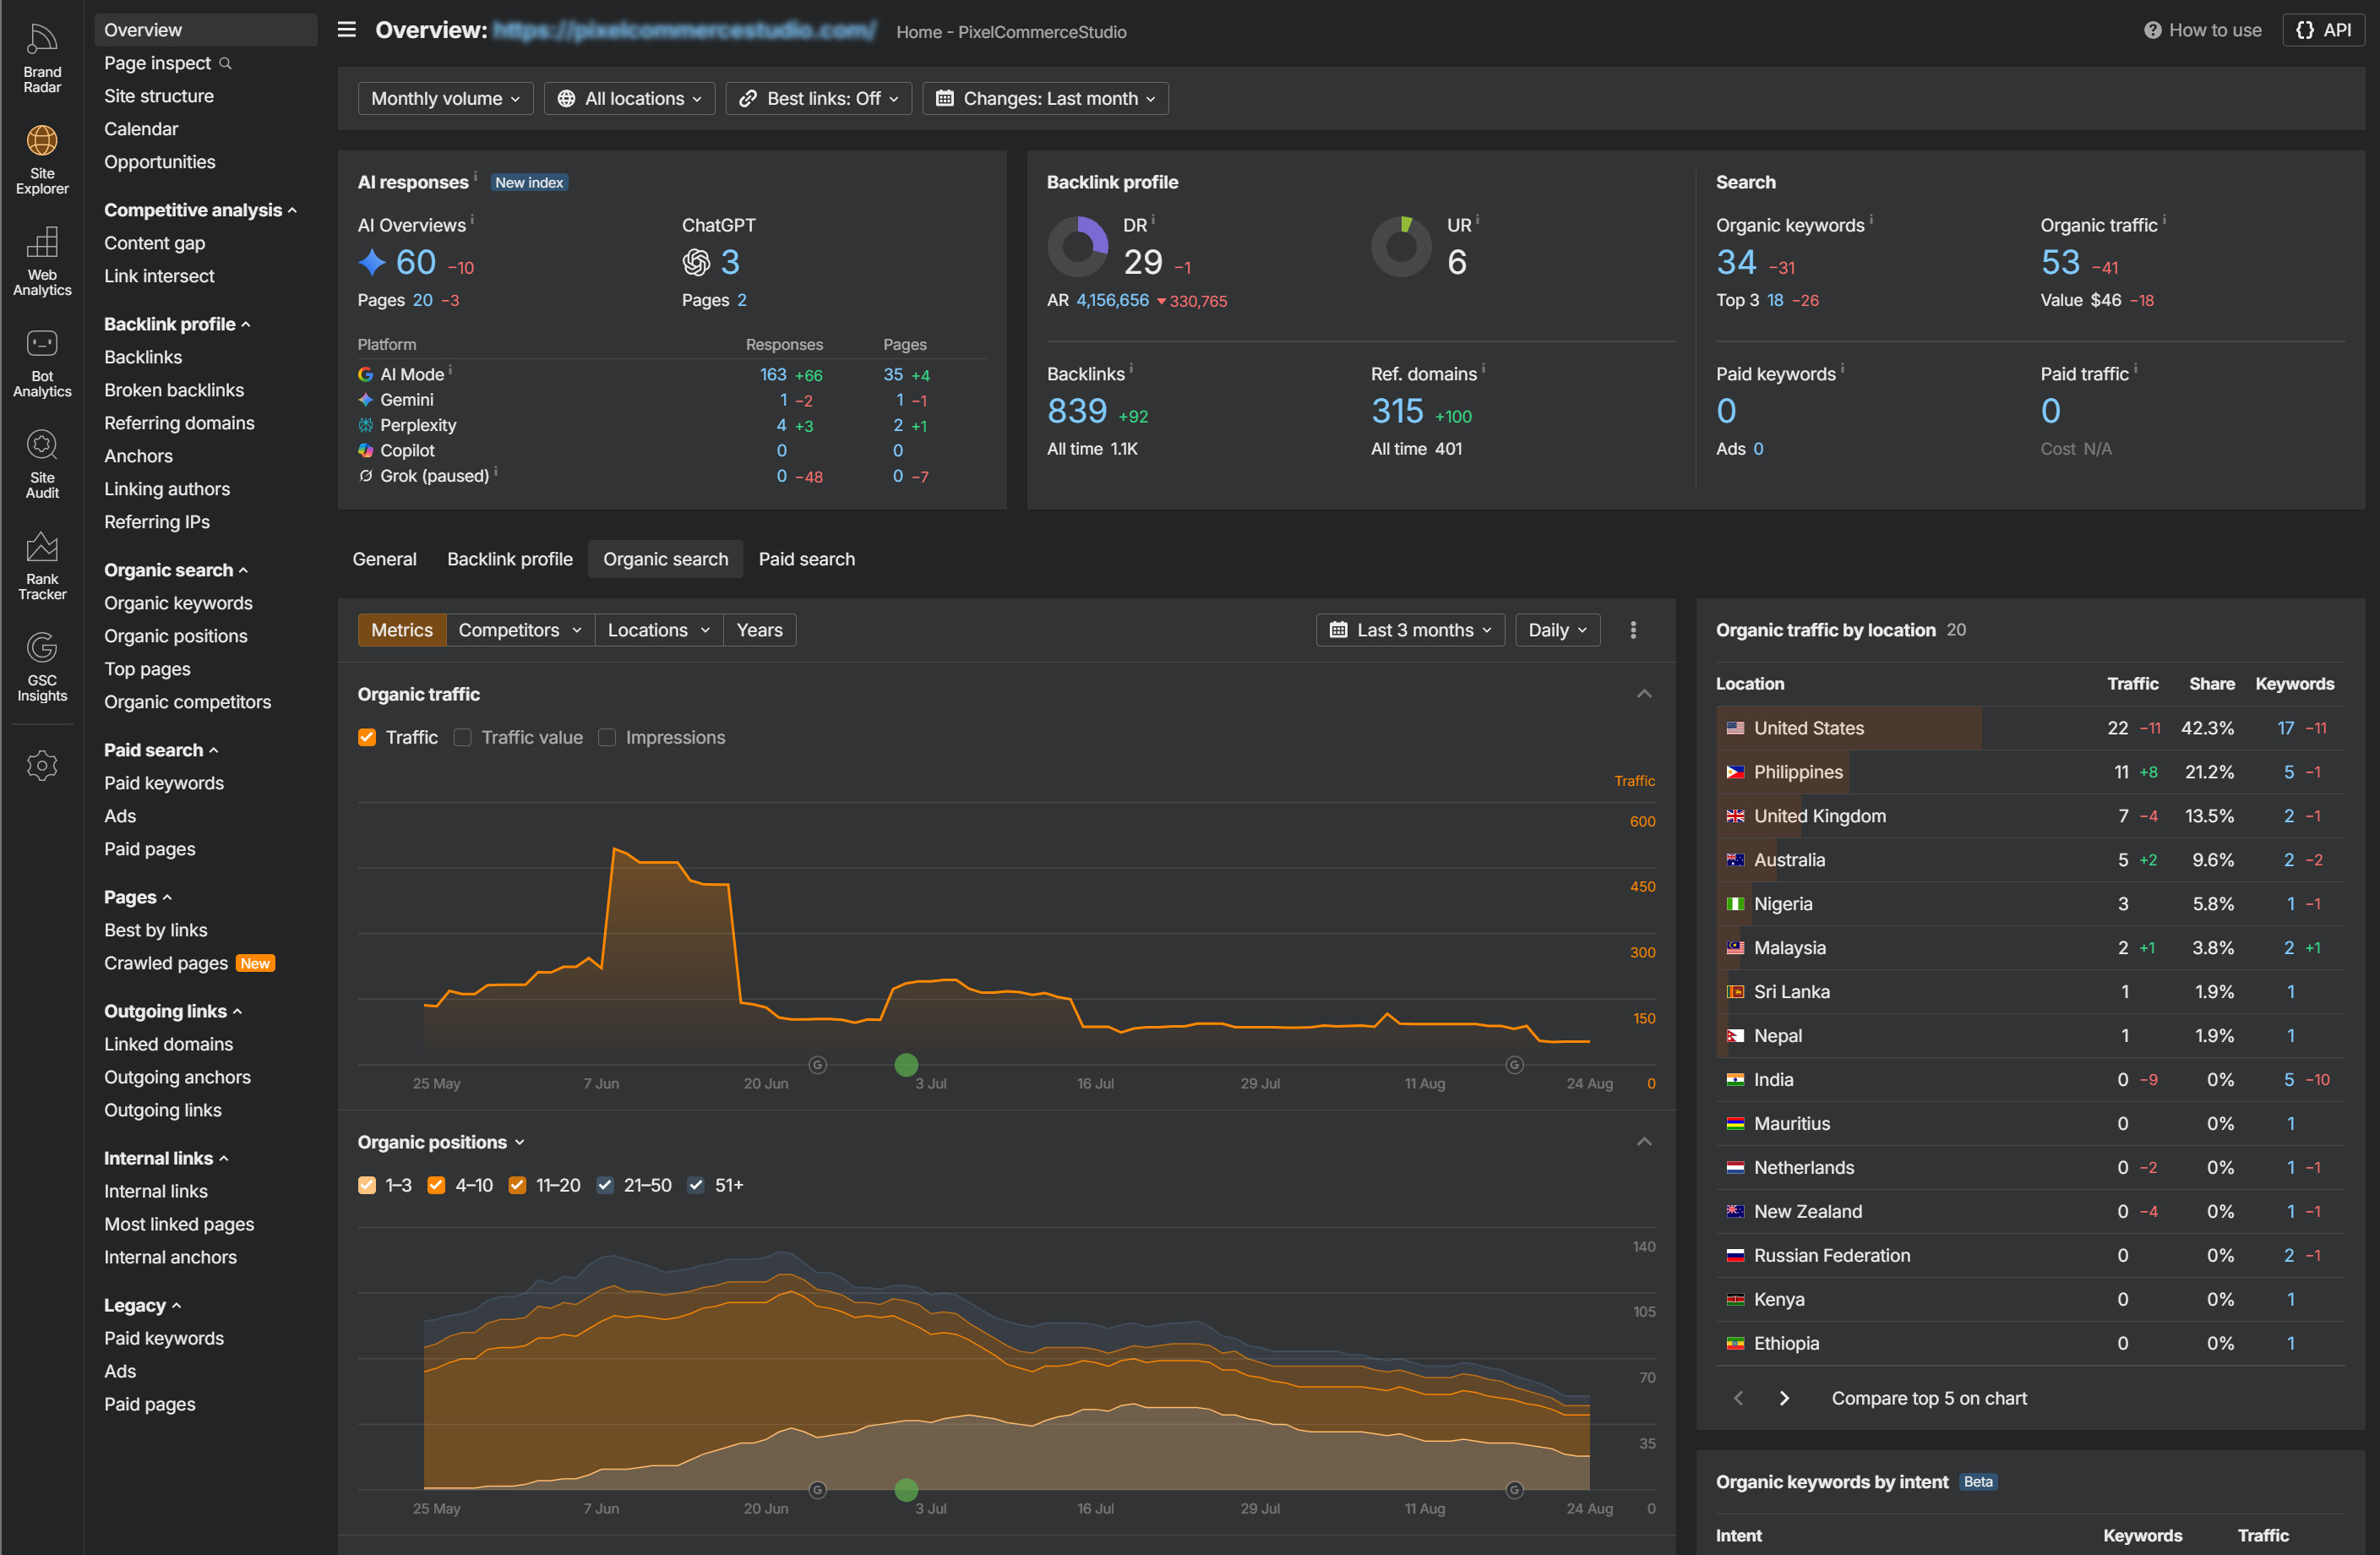
Task: Click the AI Overviews info icon
Action: tap(473, 219)
